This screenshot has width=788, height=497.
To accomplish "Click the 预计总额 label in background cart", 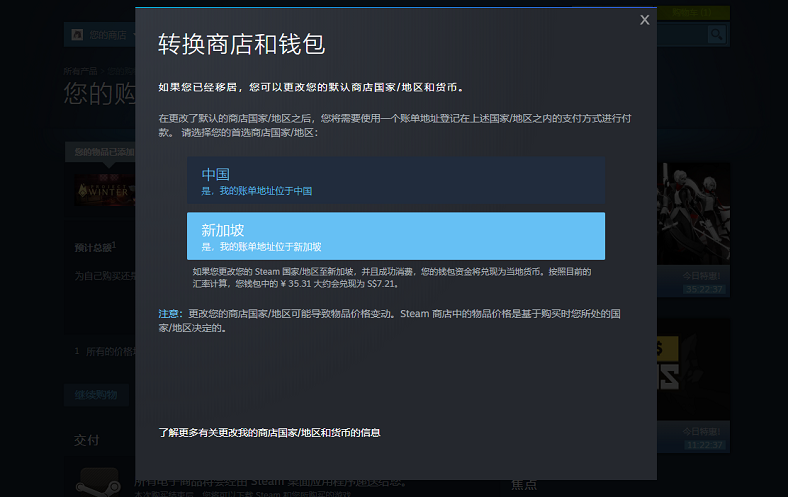I will click(x=95, y=247).
